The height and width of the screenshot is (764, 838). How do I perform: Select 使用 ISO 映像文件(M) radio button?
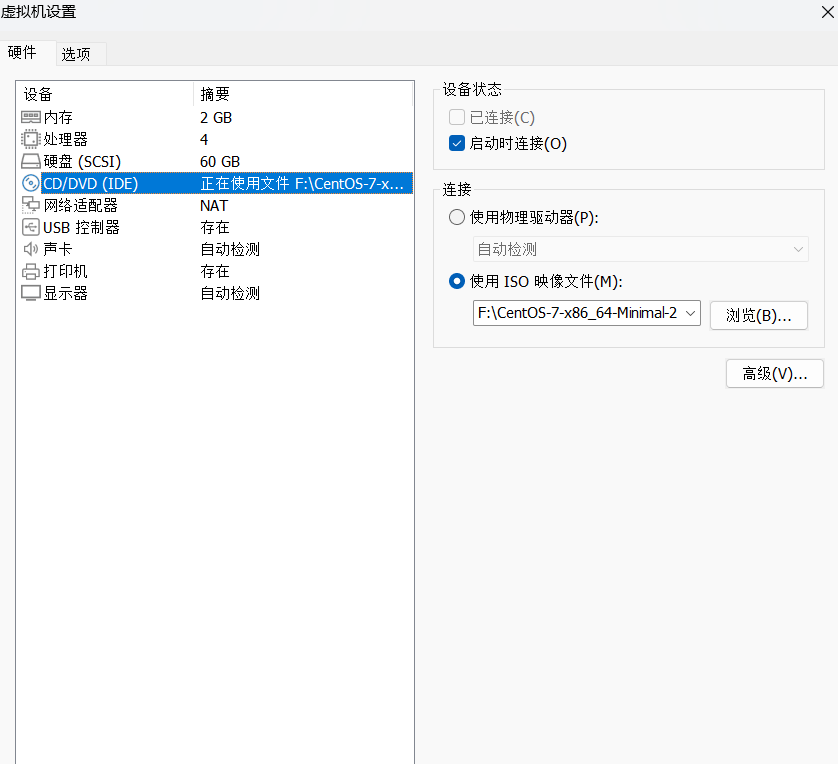456,281
